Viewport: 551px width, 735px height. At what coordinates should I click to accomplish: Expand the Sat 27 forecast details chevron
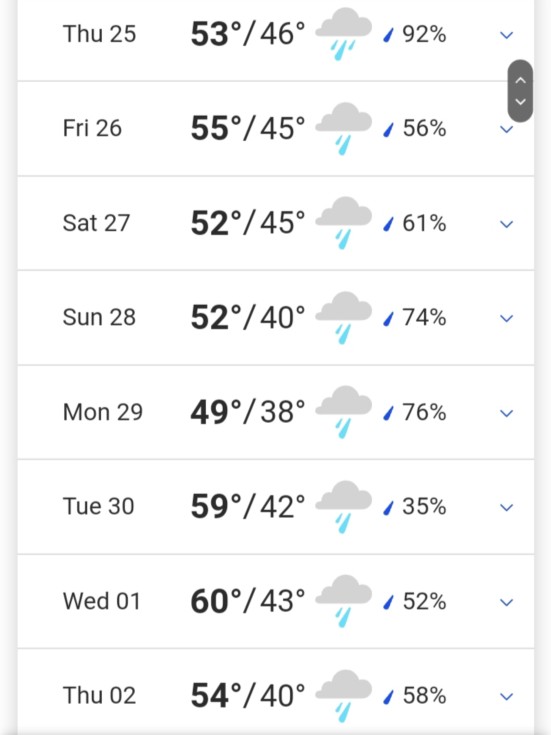(506, 225)
